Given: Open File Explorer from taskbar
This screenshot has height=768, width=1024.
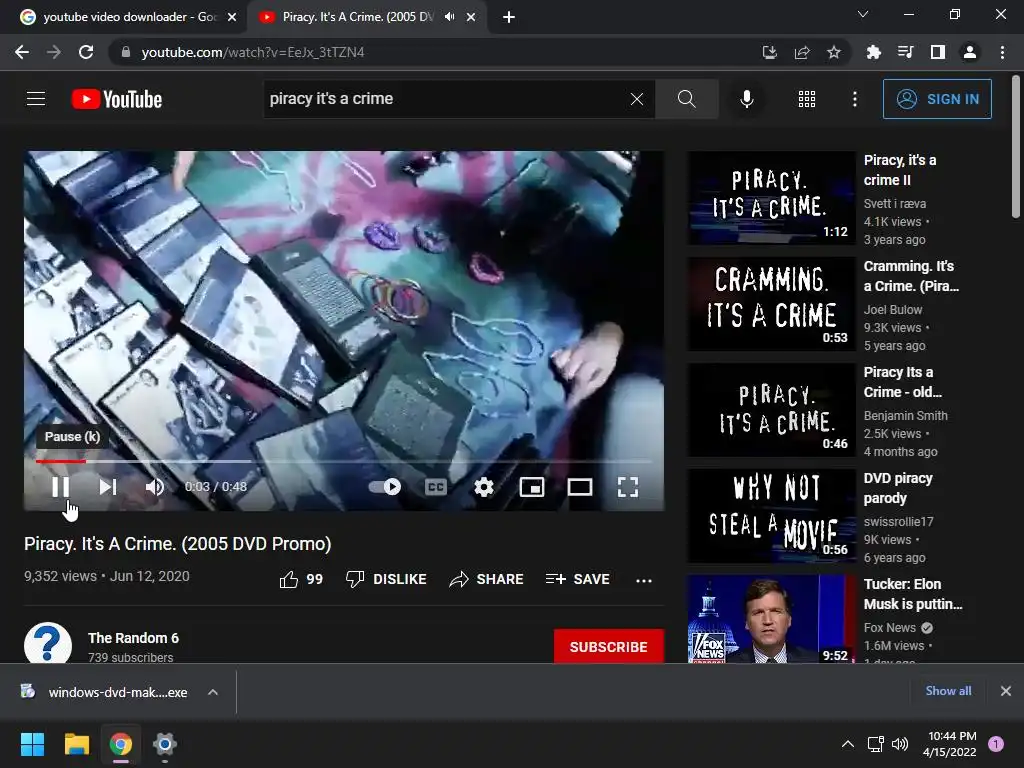Looking at the screenshot, I should coord(76,744).
